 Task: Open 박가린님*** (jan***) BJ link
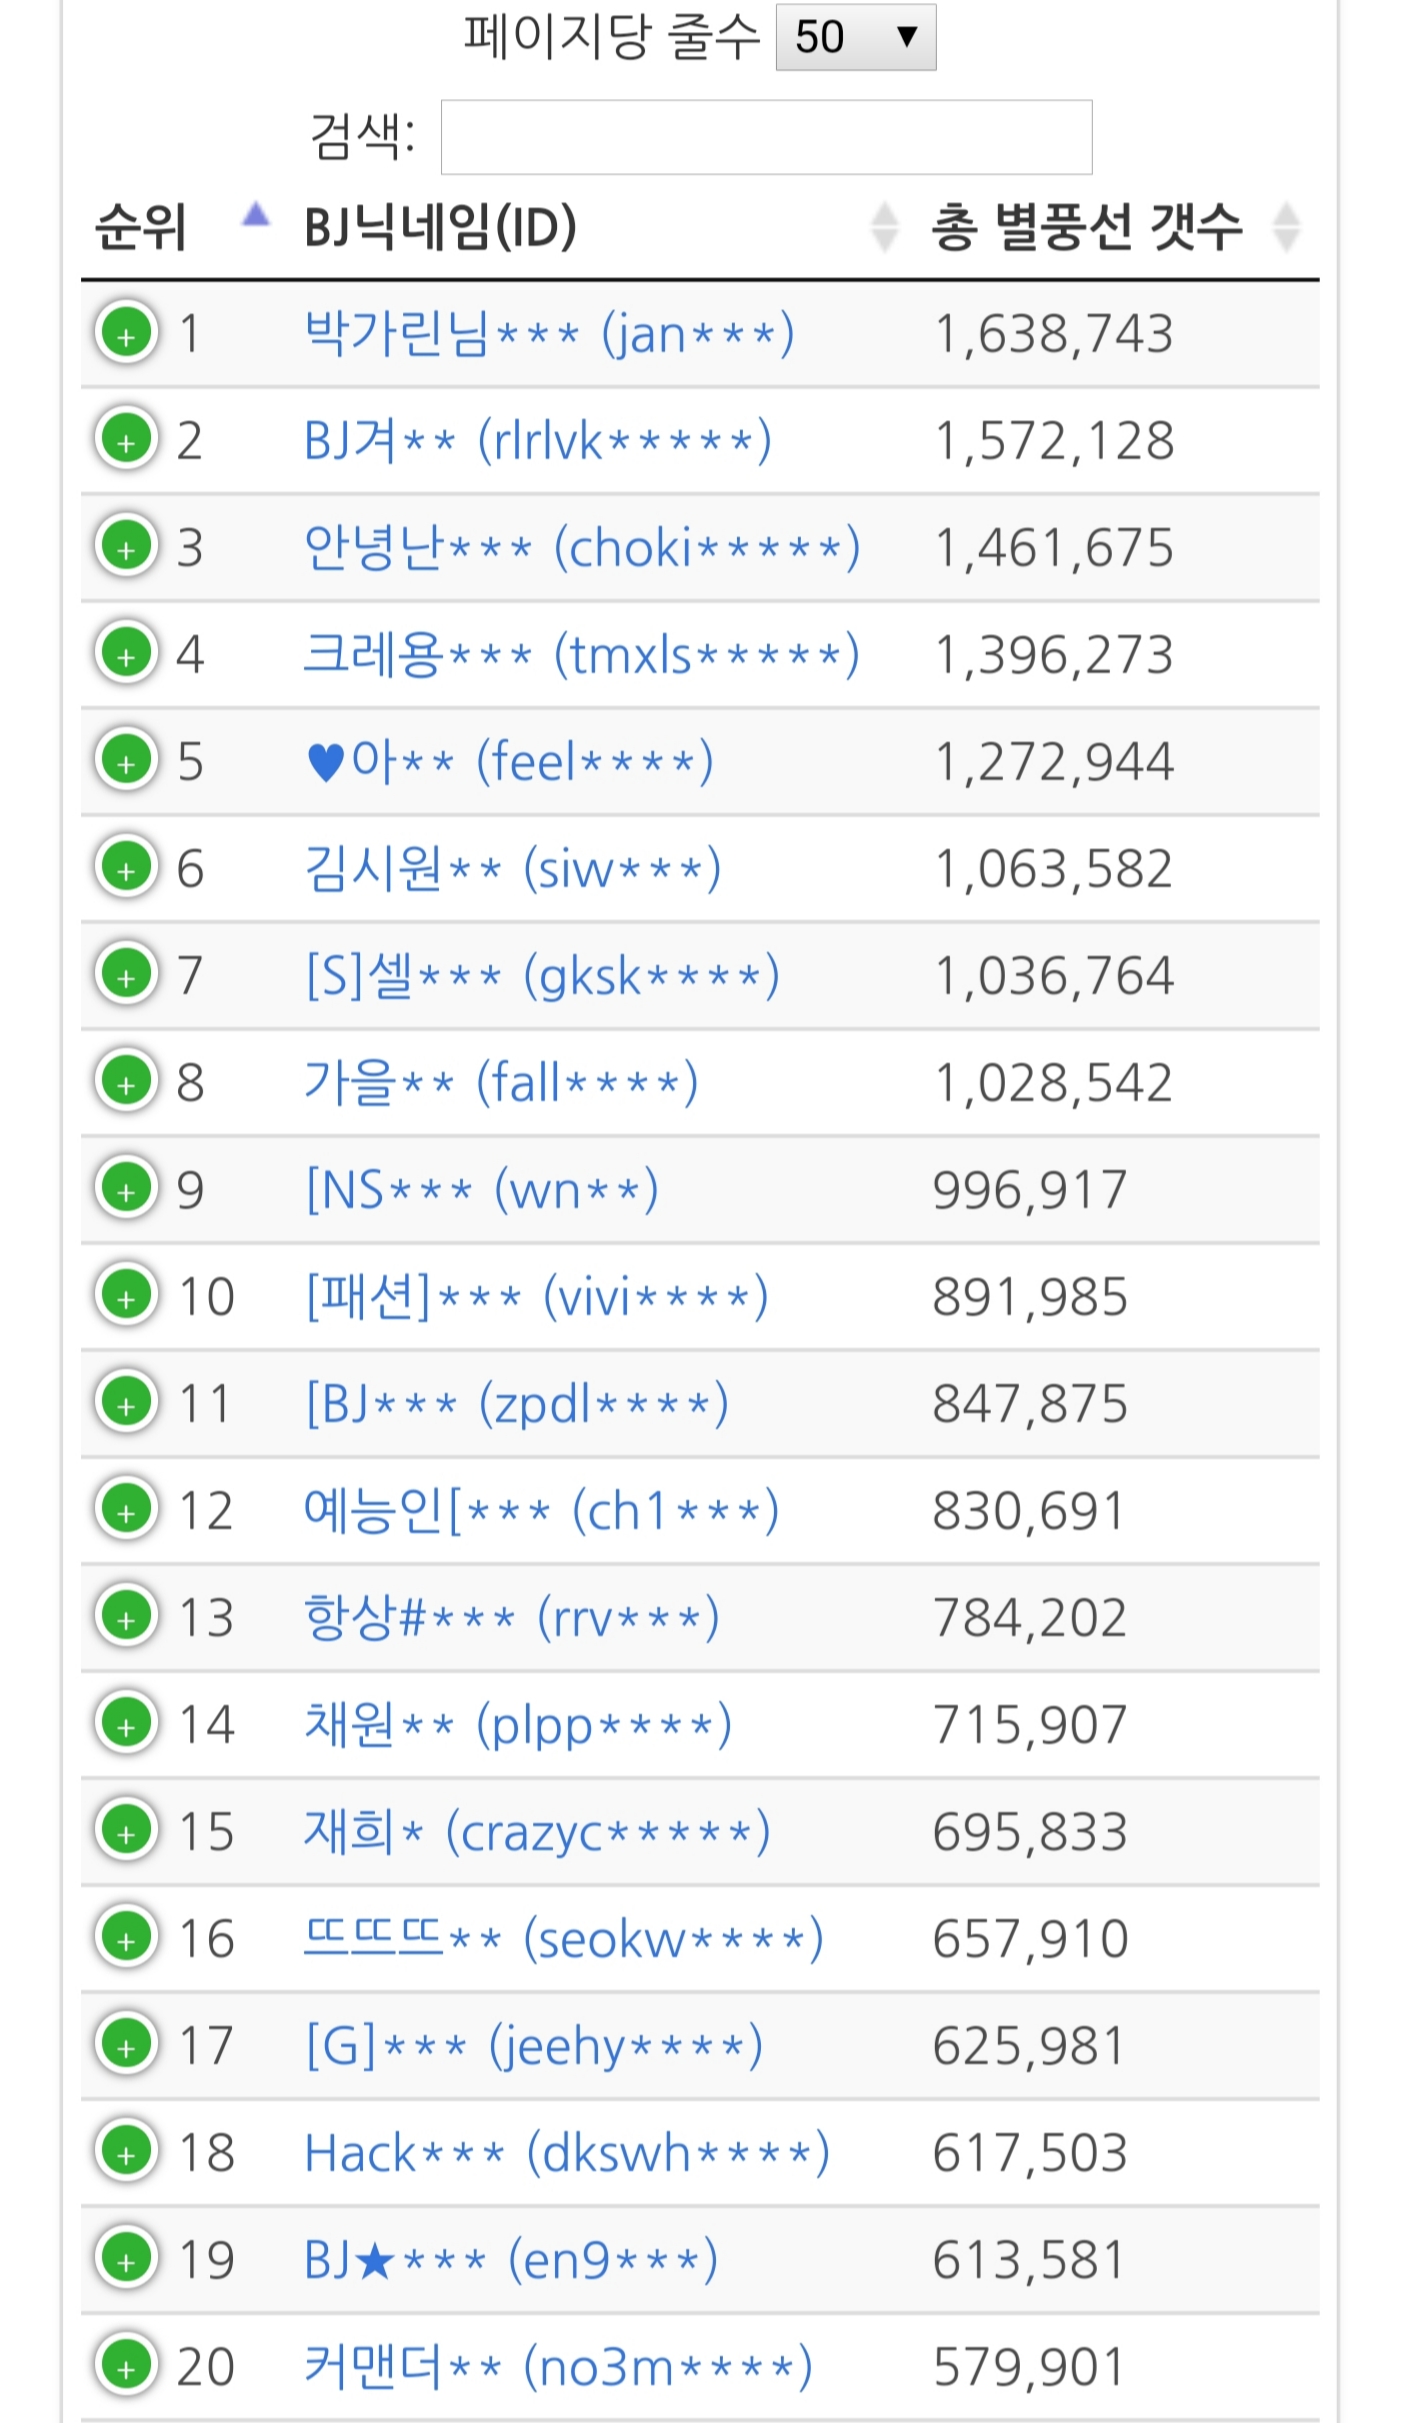(548, 333)
